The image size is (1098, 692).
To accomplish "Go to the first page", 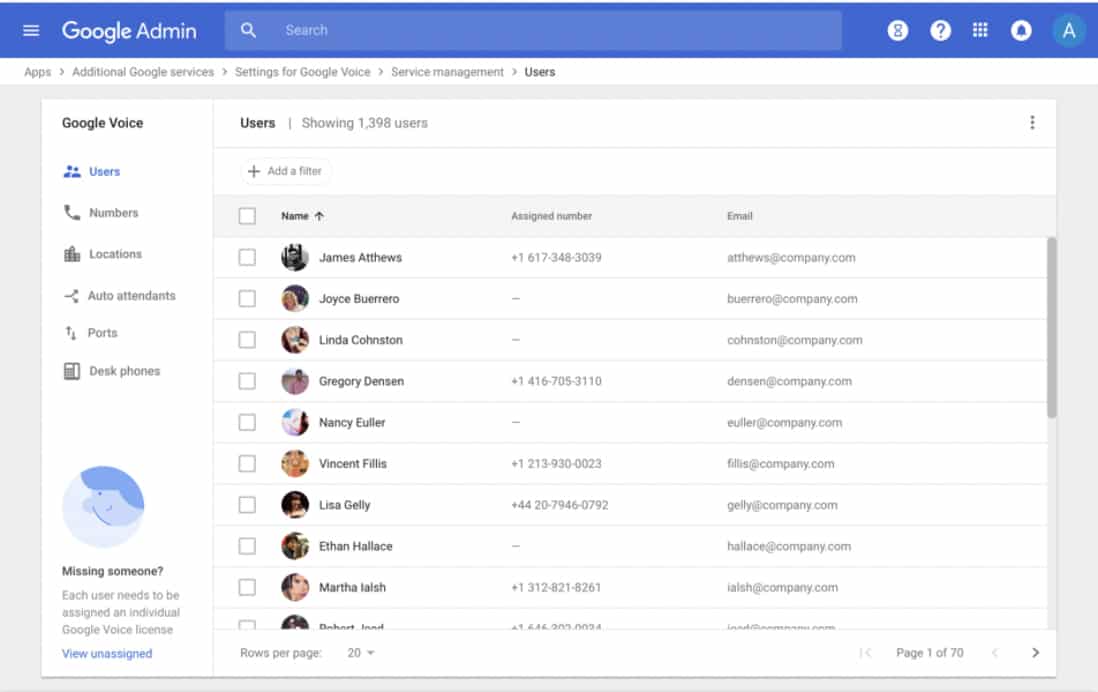I will [866, 653].
